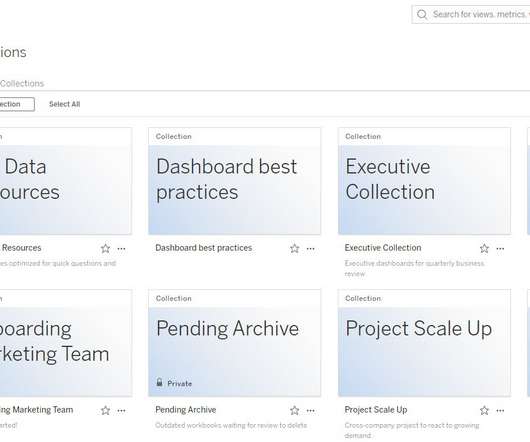530x442 pixels.
Task: Open the Executive Collection thumbnail
Action: (x=424, y=181)
